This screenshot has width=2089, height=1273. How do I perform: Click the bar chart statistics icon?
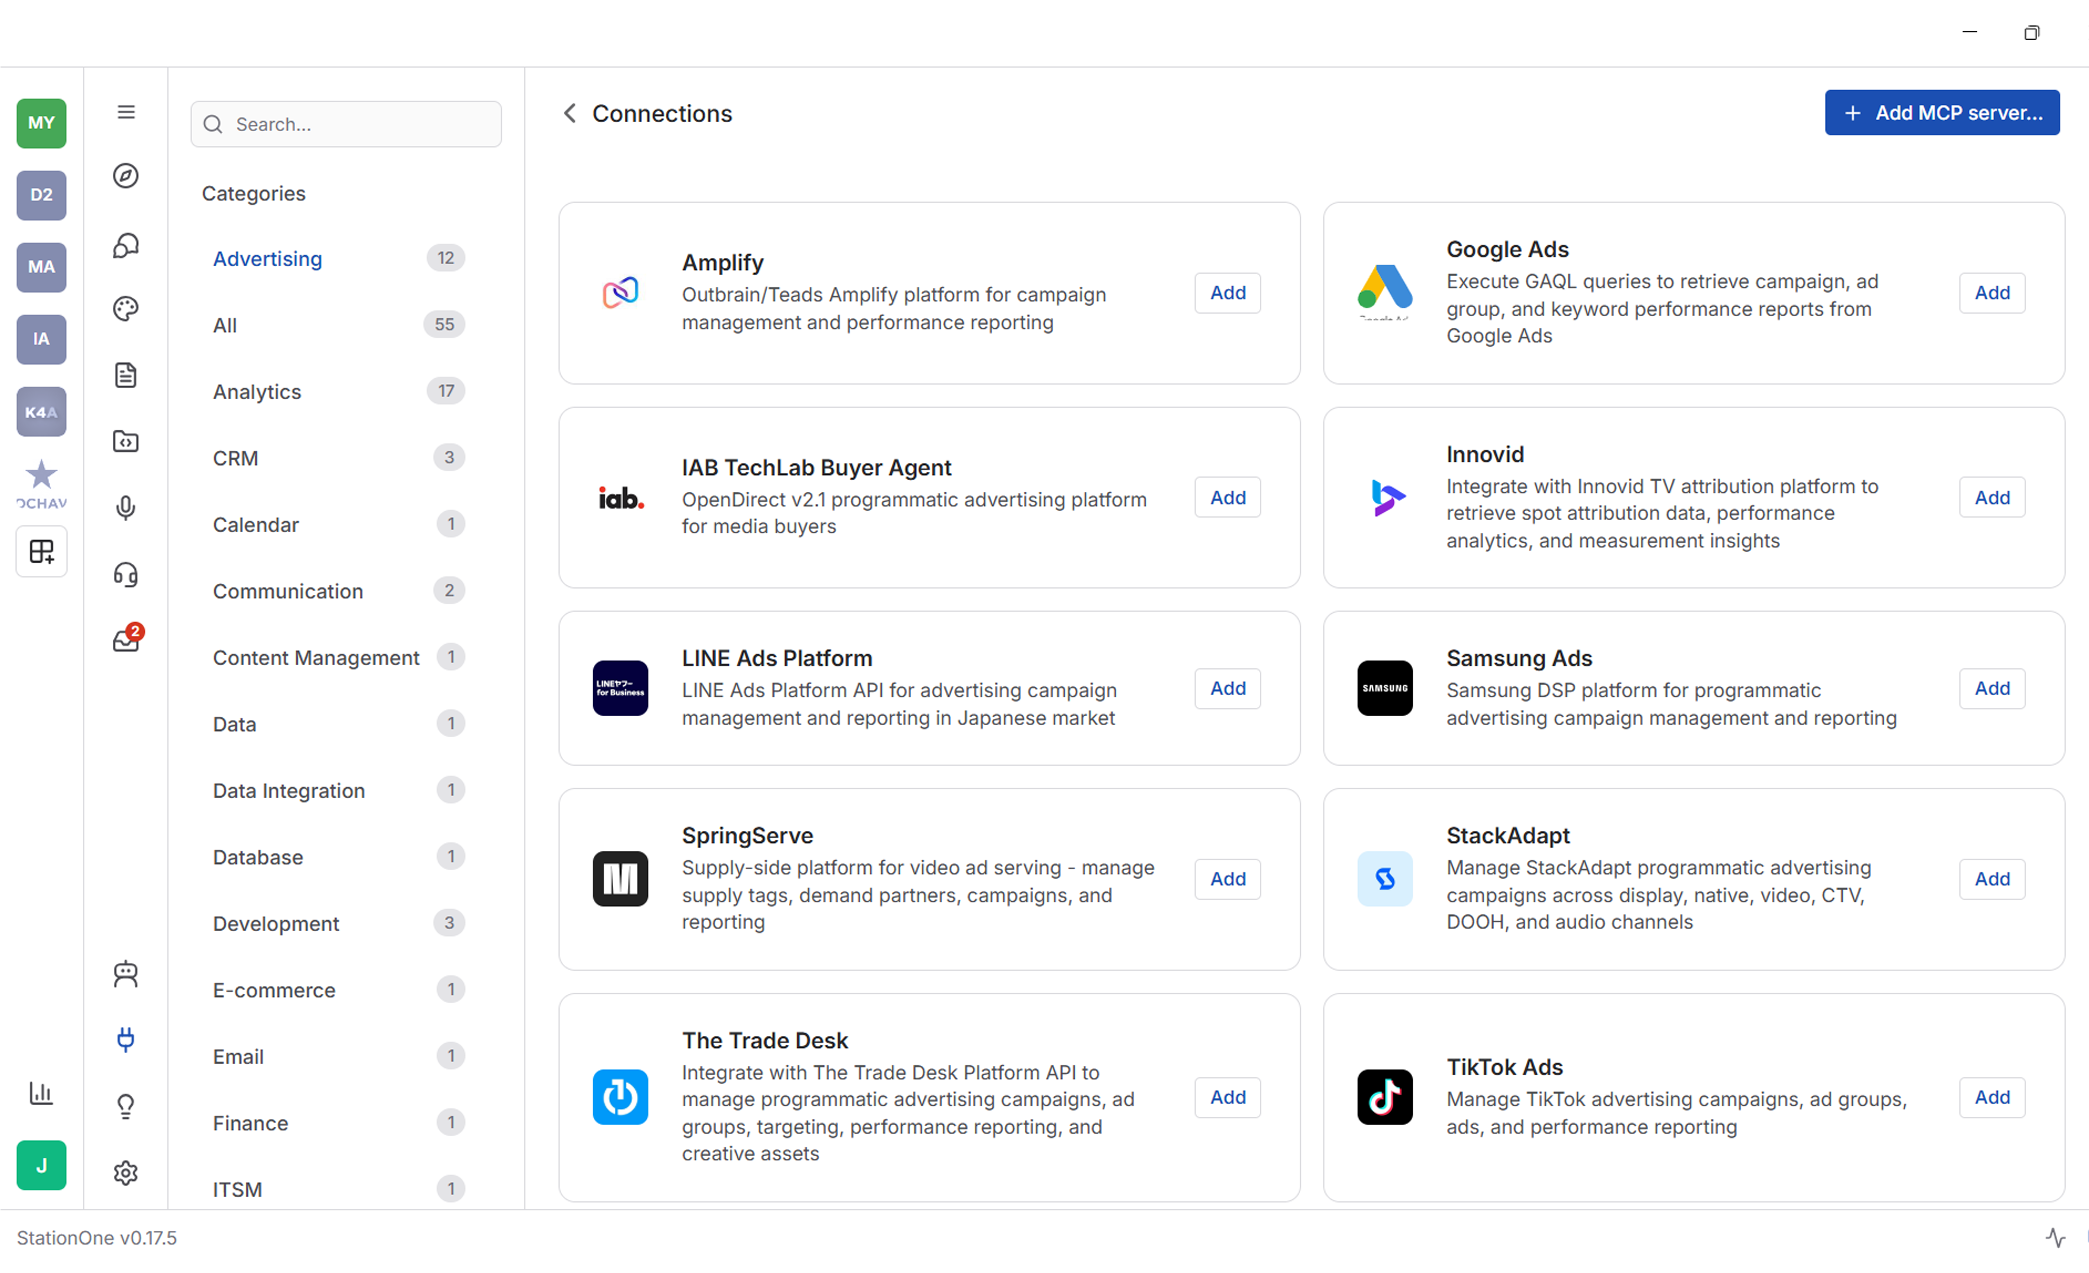(x=41, y=1092)
